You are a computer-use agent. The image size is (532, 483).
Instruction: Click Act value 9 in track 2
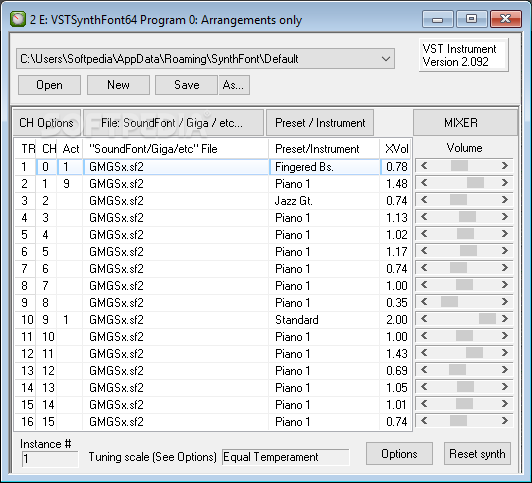(70, 184)
